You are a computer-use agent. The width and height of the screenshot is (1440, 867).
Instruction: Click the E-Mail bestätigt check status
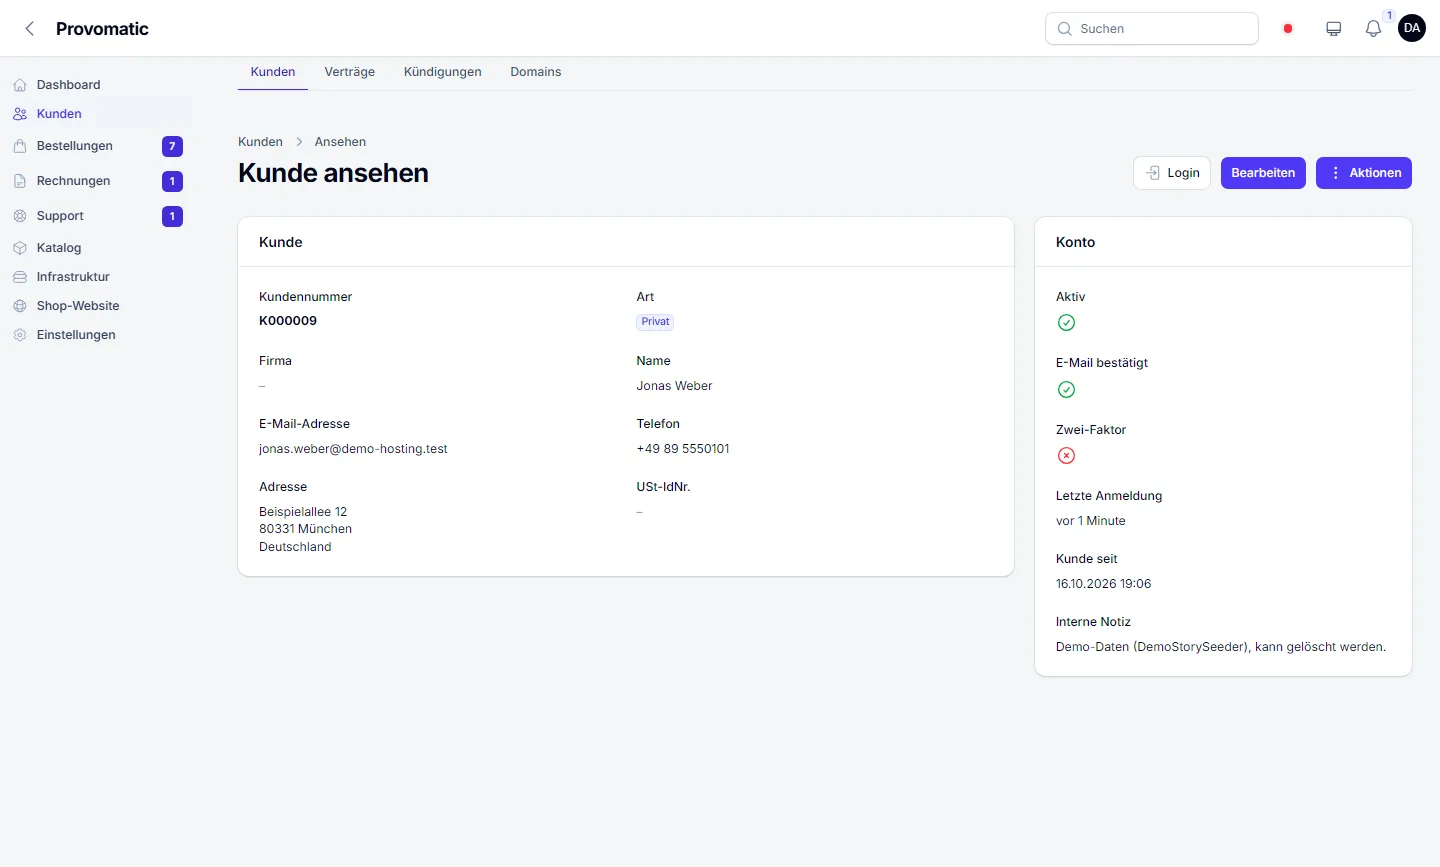coord(1066,389)
